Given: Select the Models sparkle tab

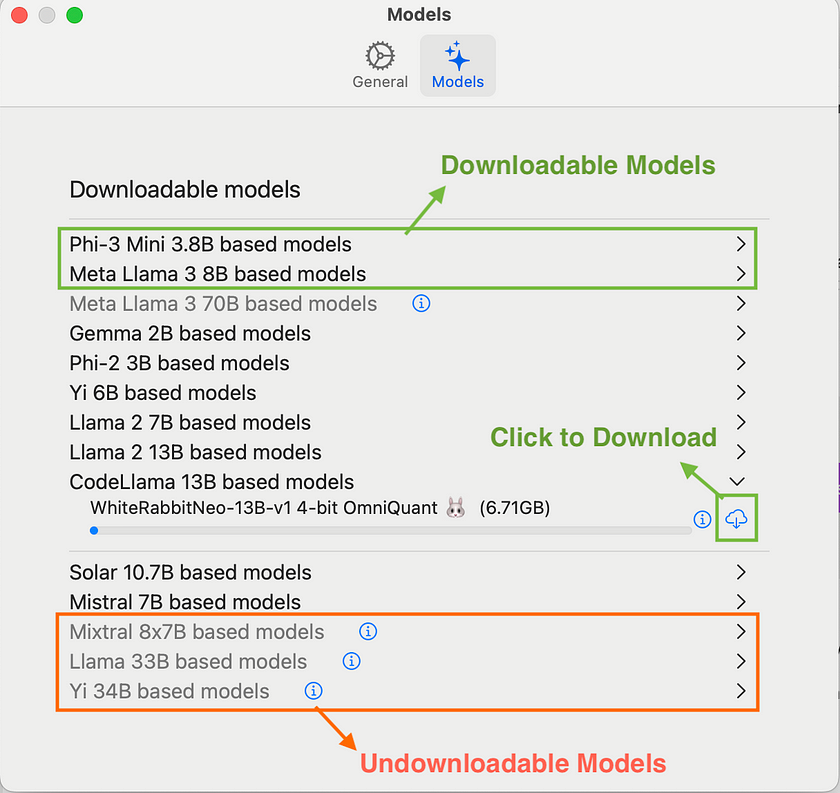Looking at the screenshot, I should (458, 65).
